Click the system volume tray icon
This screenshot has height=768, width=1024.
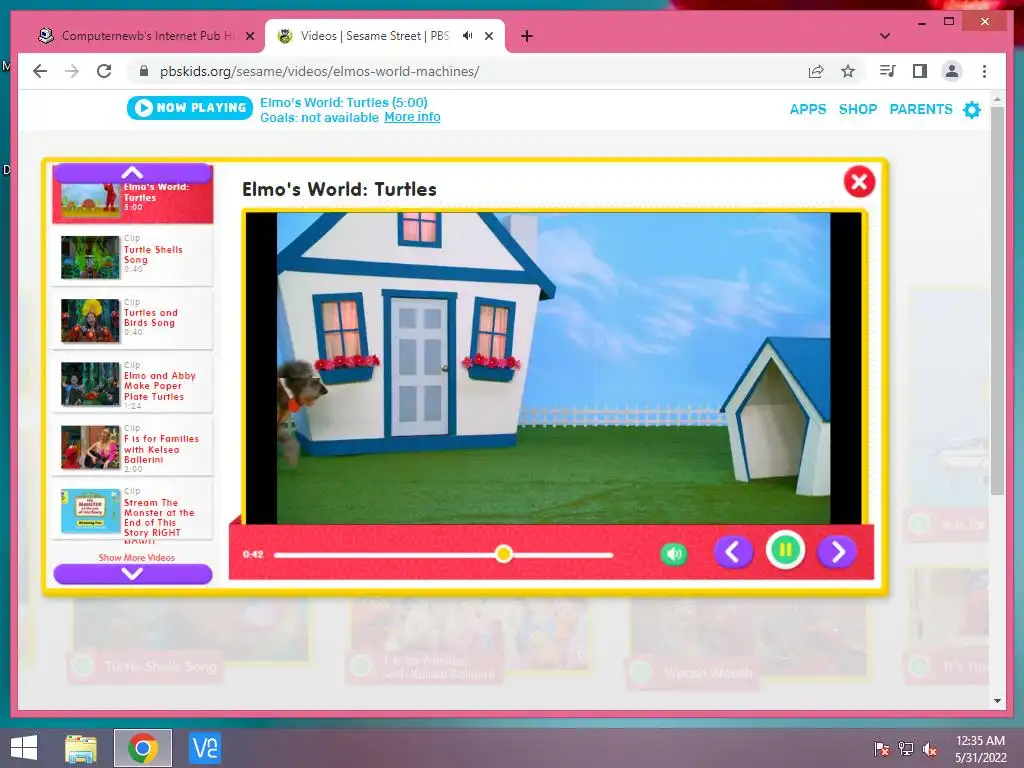[x=930, y=749]
